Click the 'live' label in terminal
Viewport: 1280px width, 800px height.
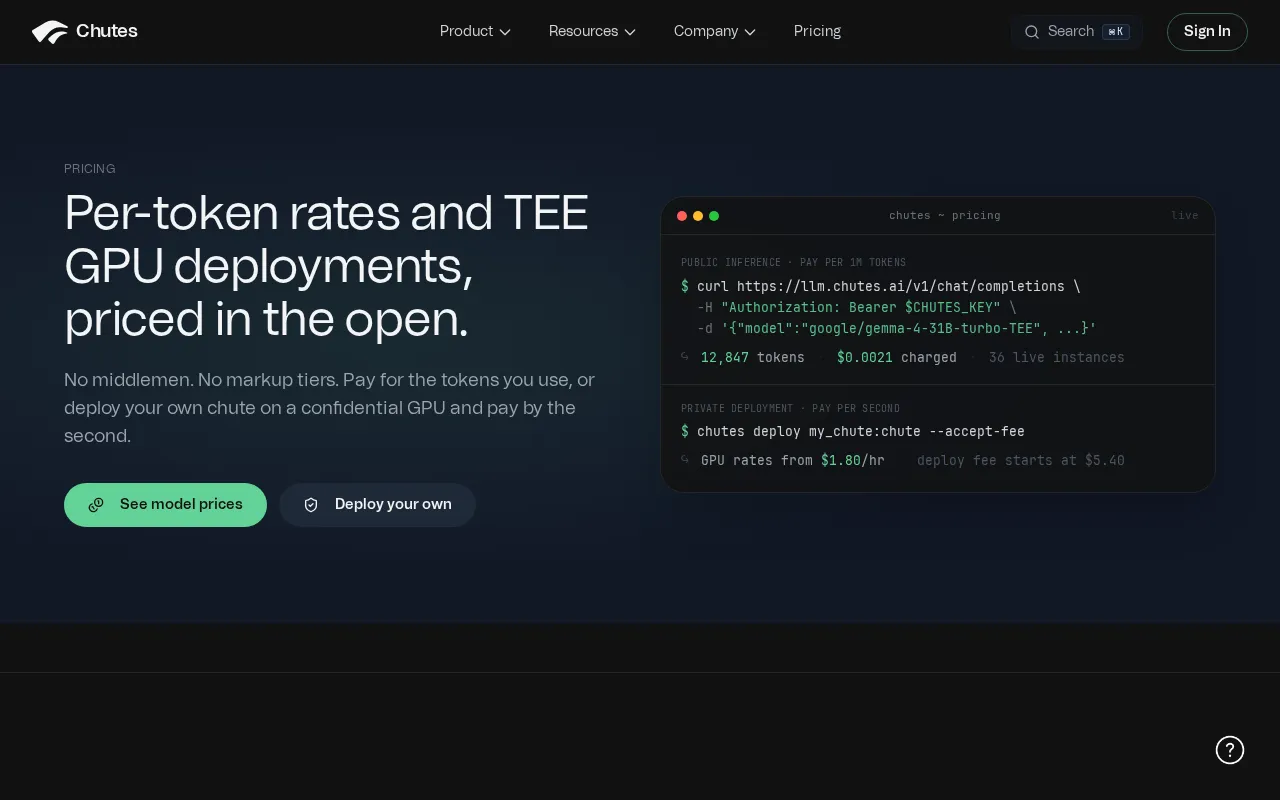(x=1185, y=216)
